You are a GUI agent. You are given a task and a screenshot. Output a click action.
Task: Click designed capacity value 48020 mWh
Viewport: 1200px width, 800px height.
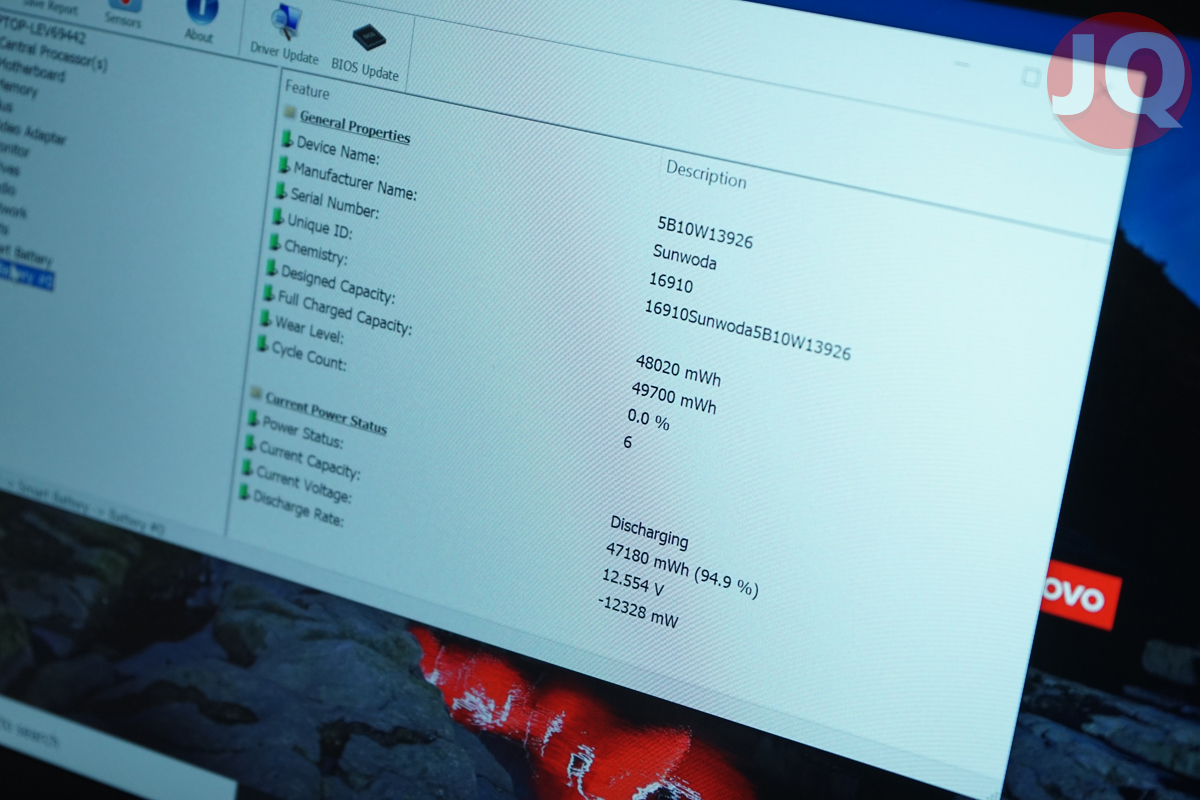(677, 370)
